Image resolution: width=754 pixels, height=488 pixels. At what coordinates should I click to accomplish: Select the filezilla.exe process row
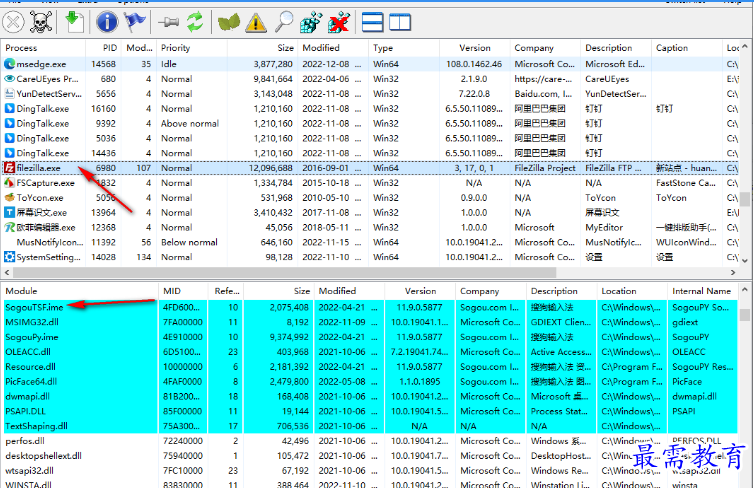pos(370,168)
